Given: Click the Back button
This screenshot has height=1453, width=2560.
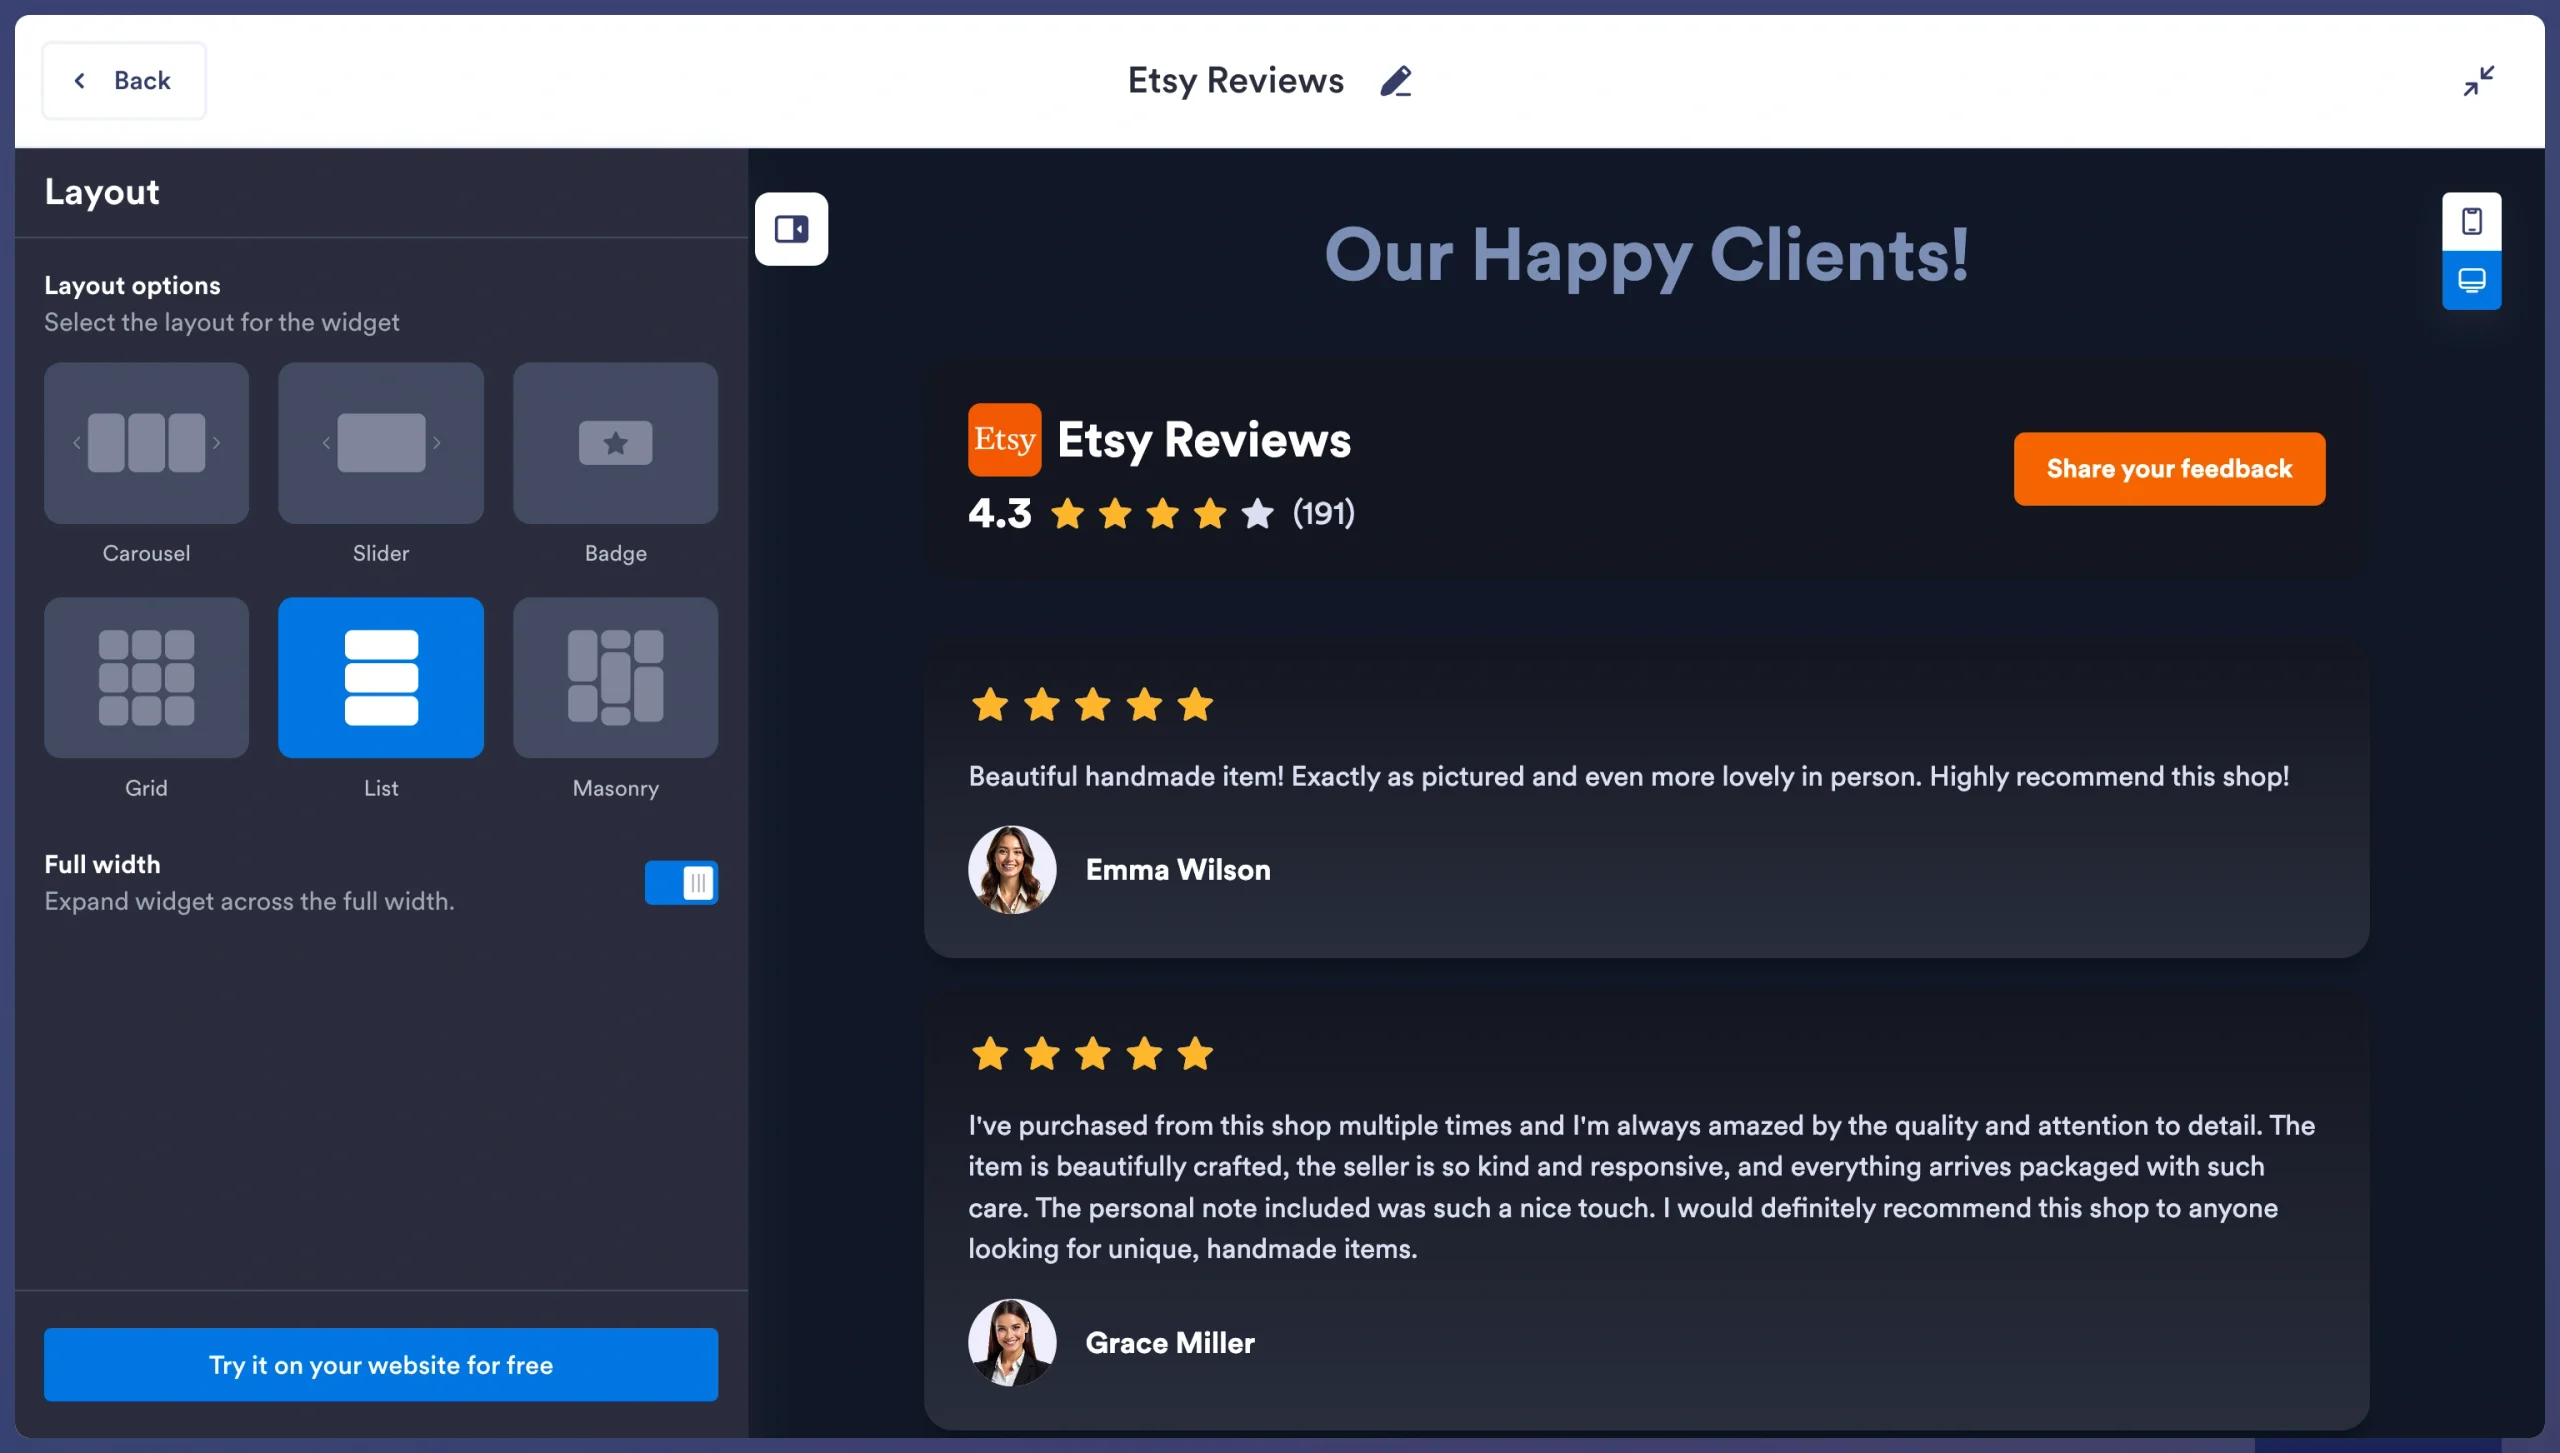Looking at the screenshot, I should pyautogui.click(x=124, y=80).
